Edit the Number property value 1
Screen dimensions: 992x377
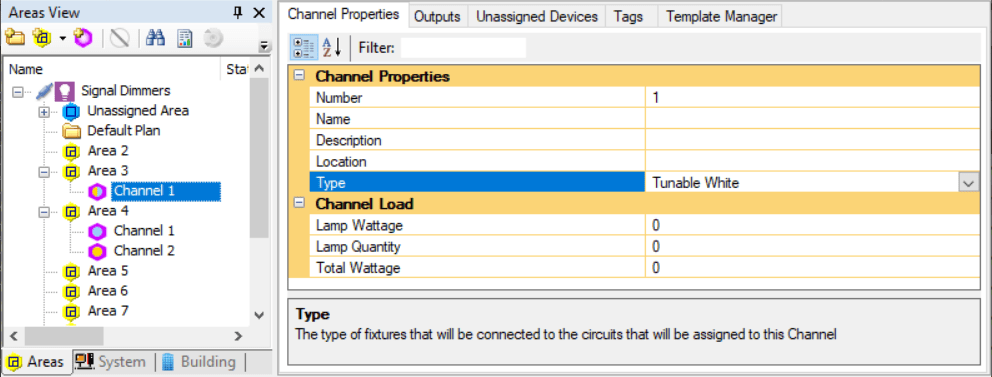click(812, 98)
